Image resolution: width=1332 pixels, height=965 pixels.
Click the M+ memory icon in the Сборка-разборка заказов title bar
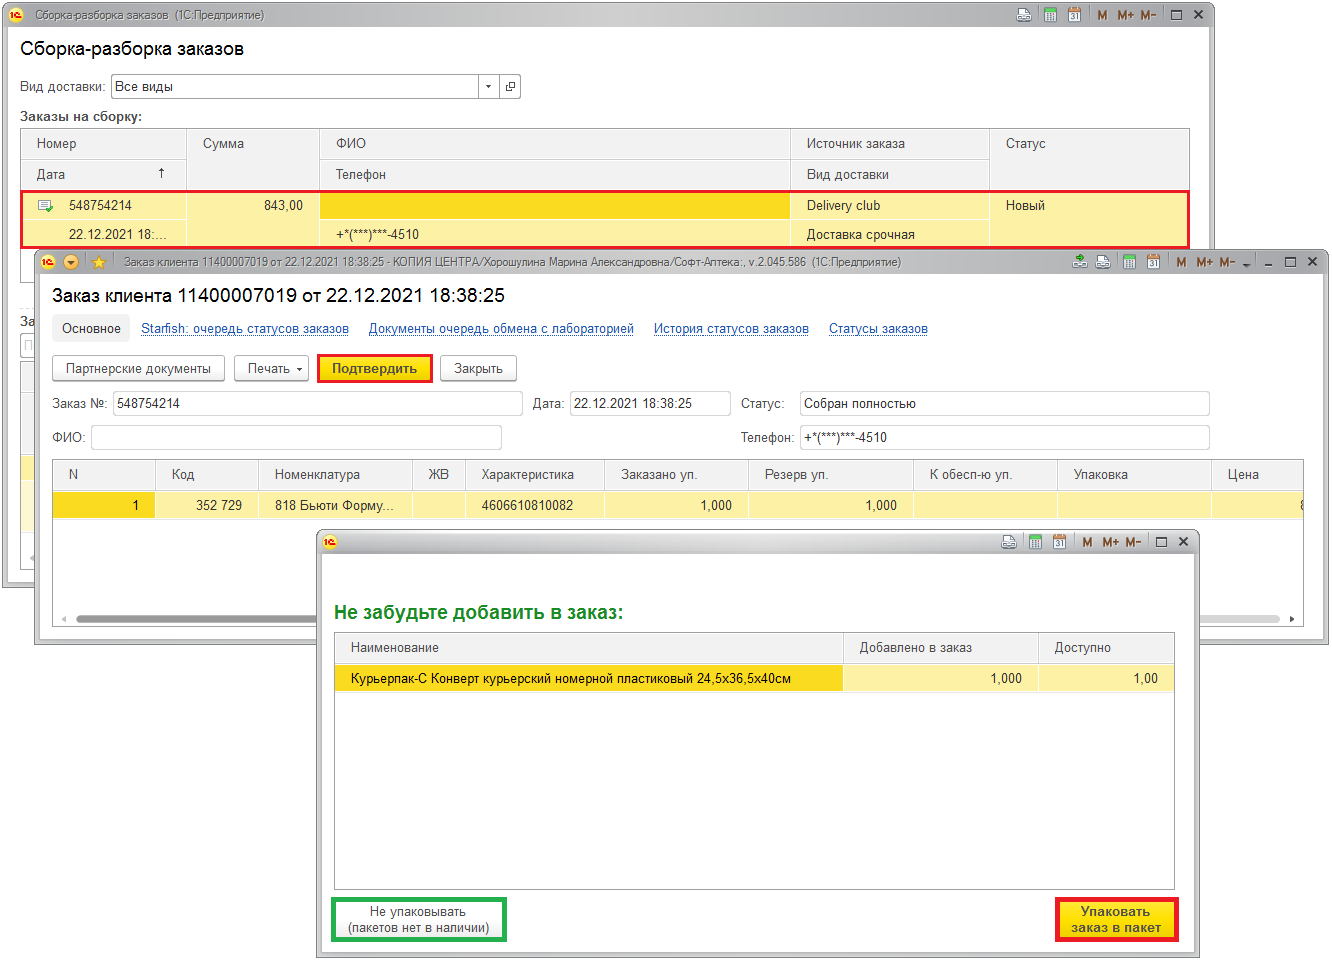pos(1125,15)
